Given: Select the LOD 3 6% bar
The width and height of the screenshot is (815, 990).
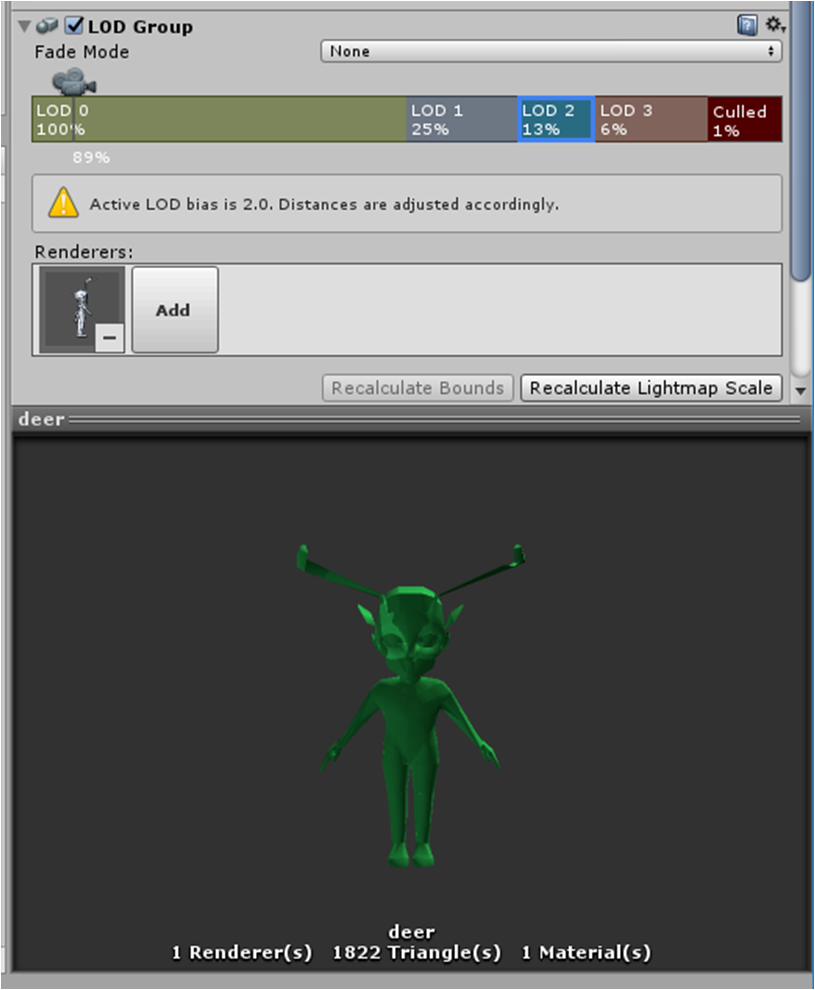Looking at the screenshot, I should coord(651,119).
